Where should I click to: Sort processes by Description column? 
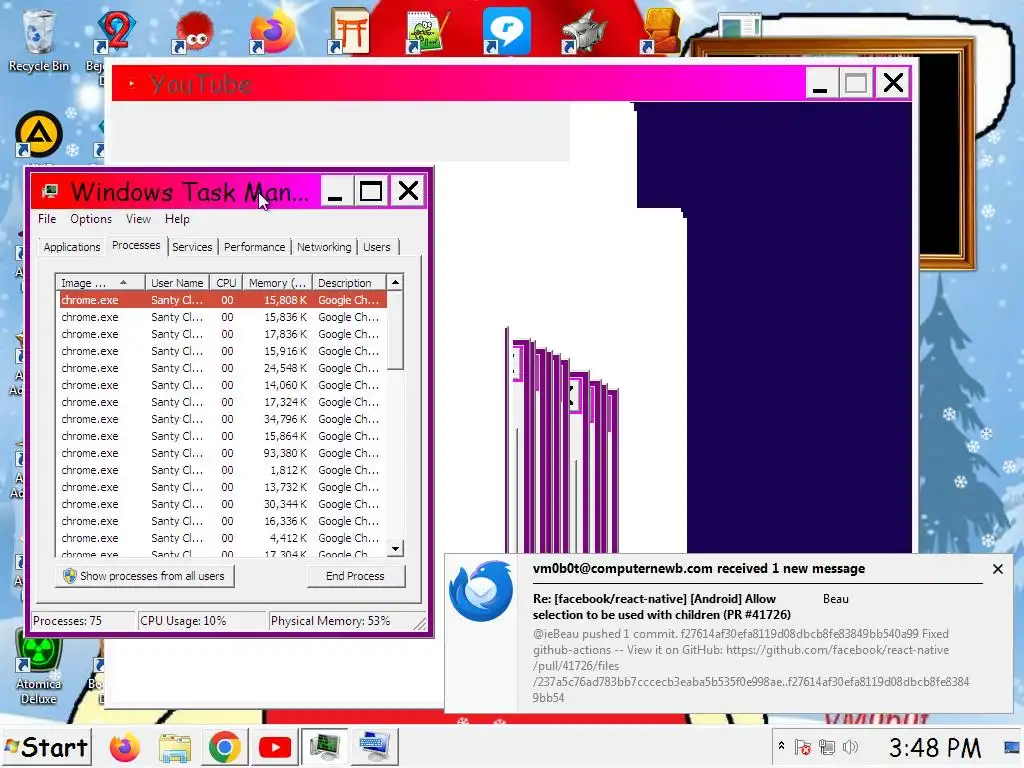(x=349, y=283)
